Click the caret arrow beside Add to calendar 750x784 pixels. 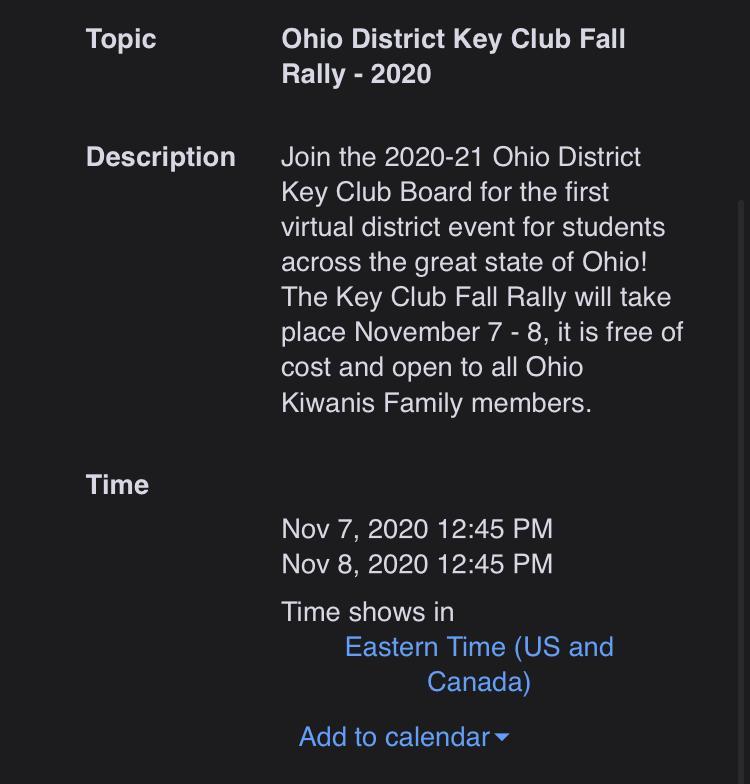502,738
